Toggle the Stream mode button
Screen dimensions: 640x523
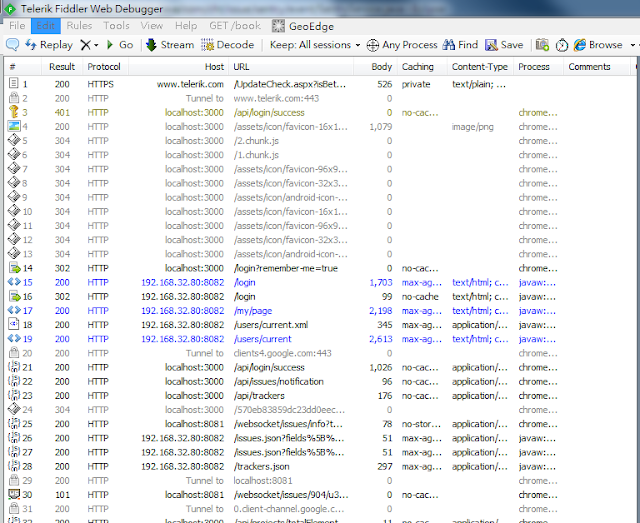click(x=170, y=45)
